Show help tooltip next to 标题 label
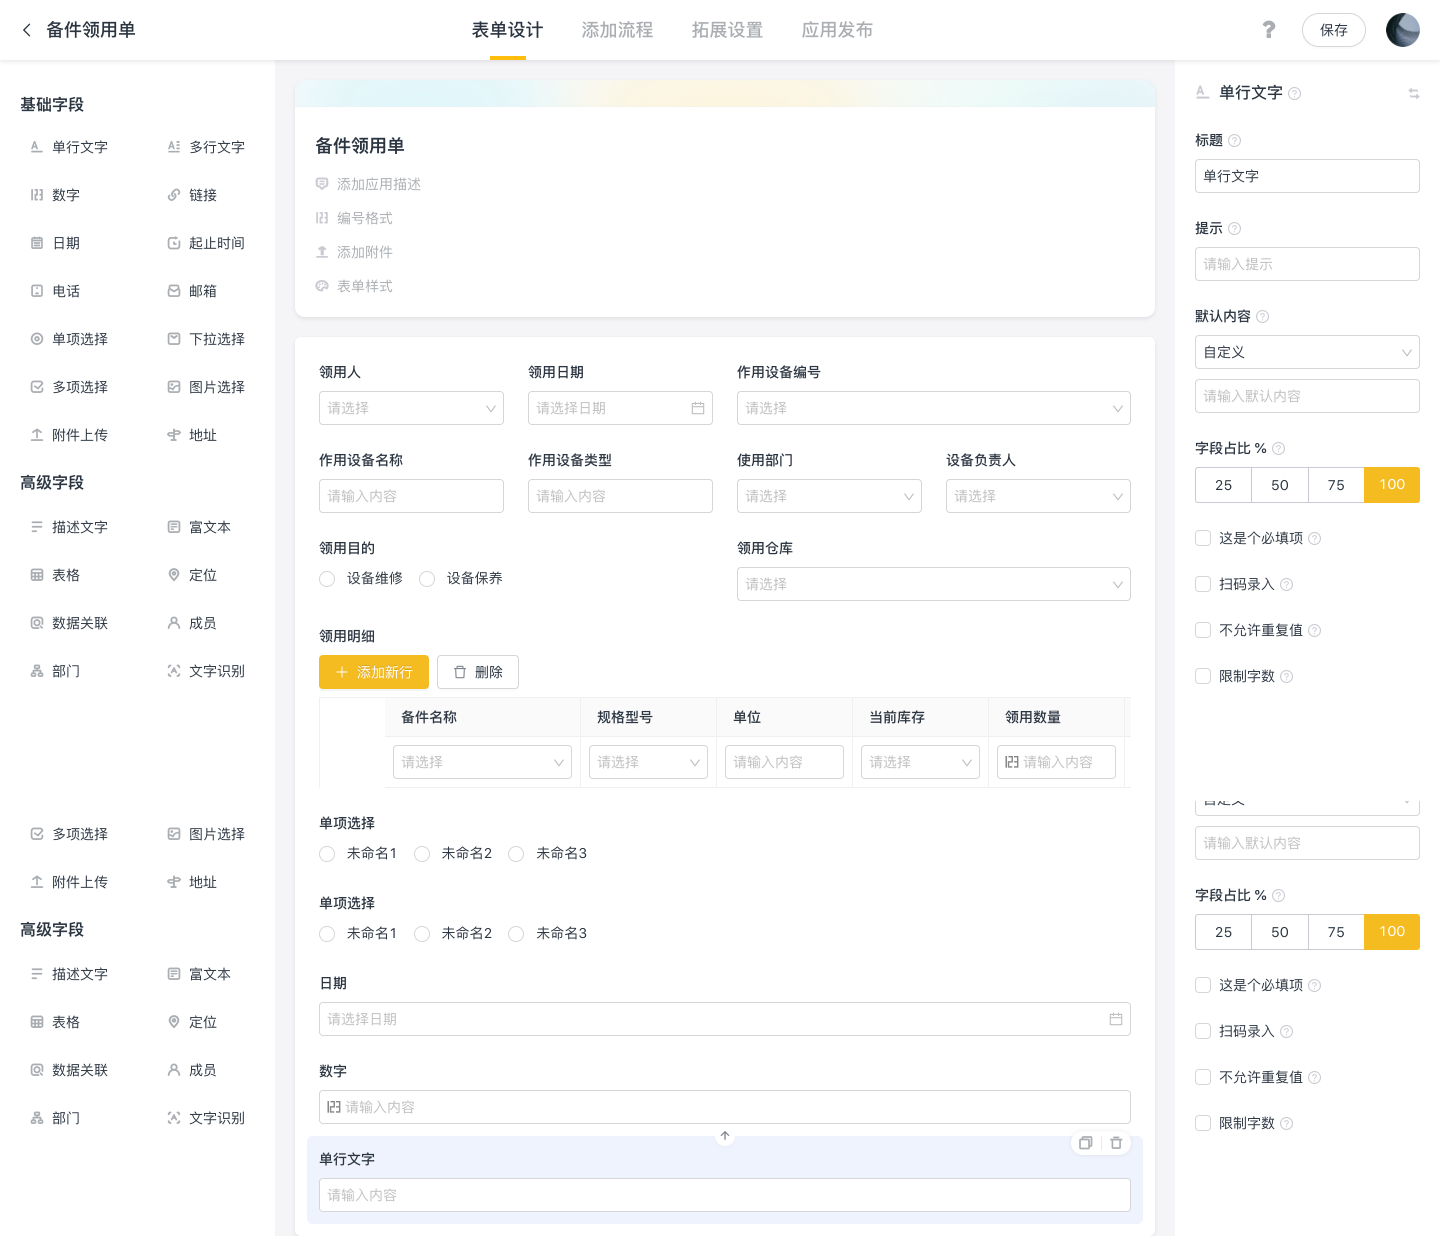Viewport: 1440px width, 1236px height. 1234,140
